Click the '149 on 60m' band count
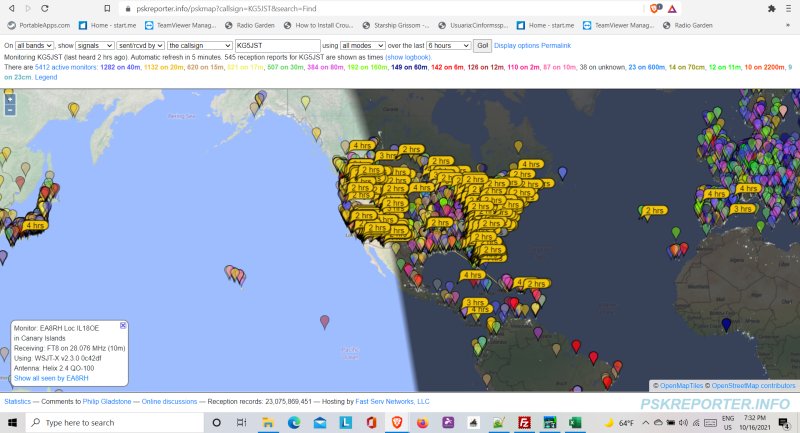This screenshot has width=800, height=433. [x=409, y=67]
